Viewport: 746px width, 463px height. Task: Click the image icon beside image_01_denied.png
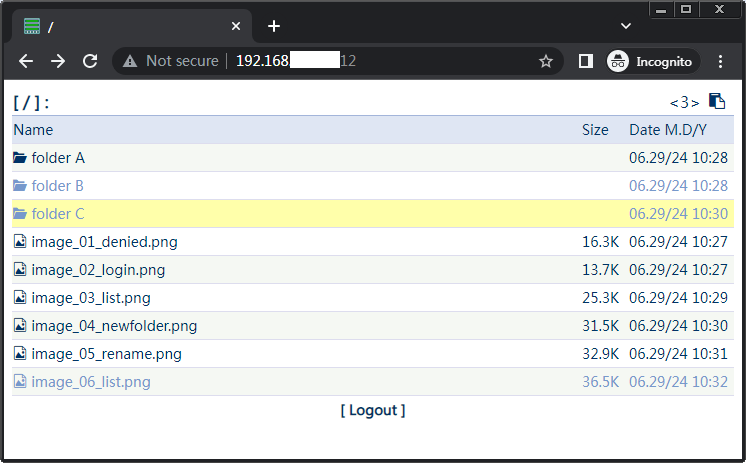(x=20, y=242)
